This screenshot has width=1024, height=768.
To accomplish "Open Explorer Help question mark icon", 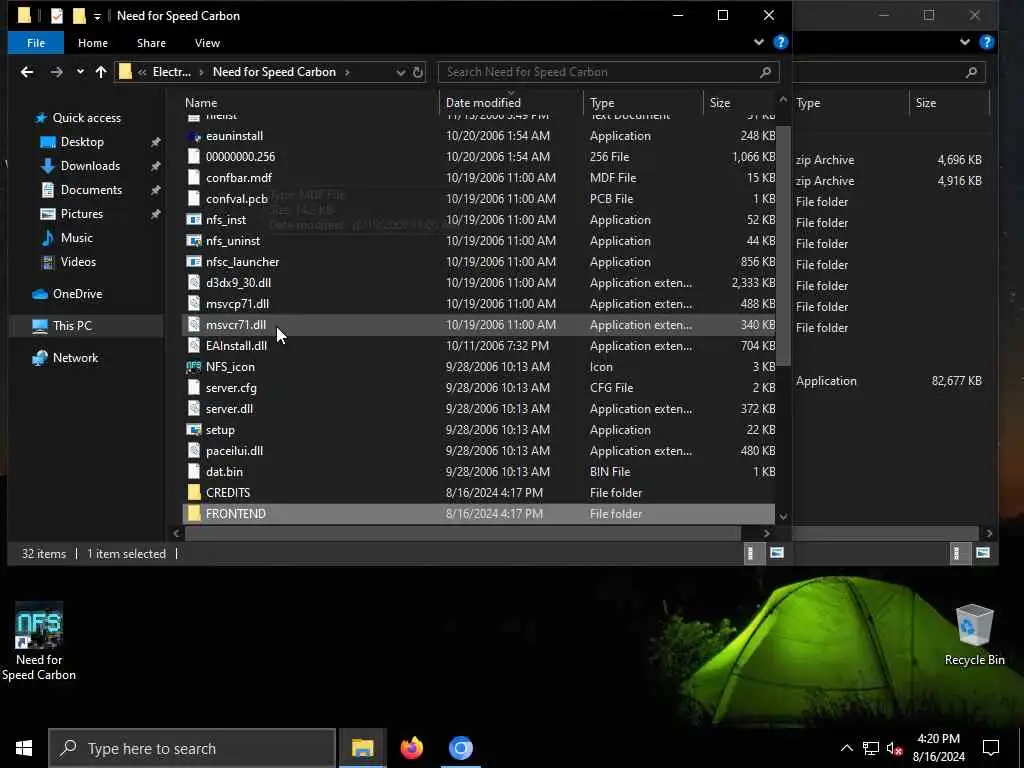I will (780, 42).
